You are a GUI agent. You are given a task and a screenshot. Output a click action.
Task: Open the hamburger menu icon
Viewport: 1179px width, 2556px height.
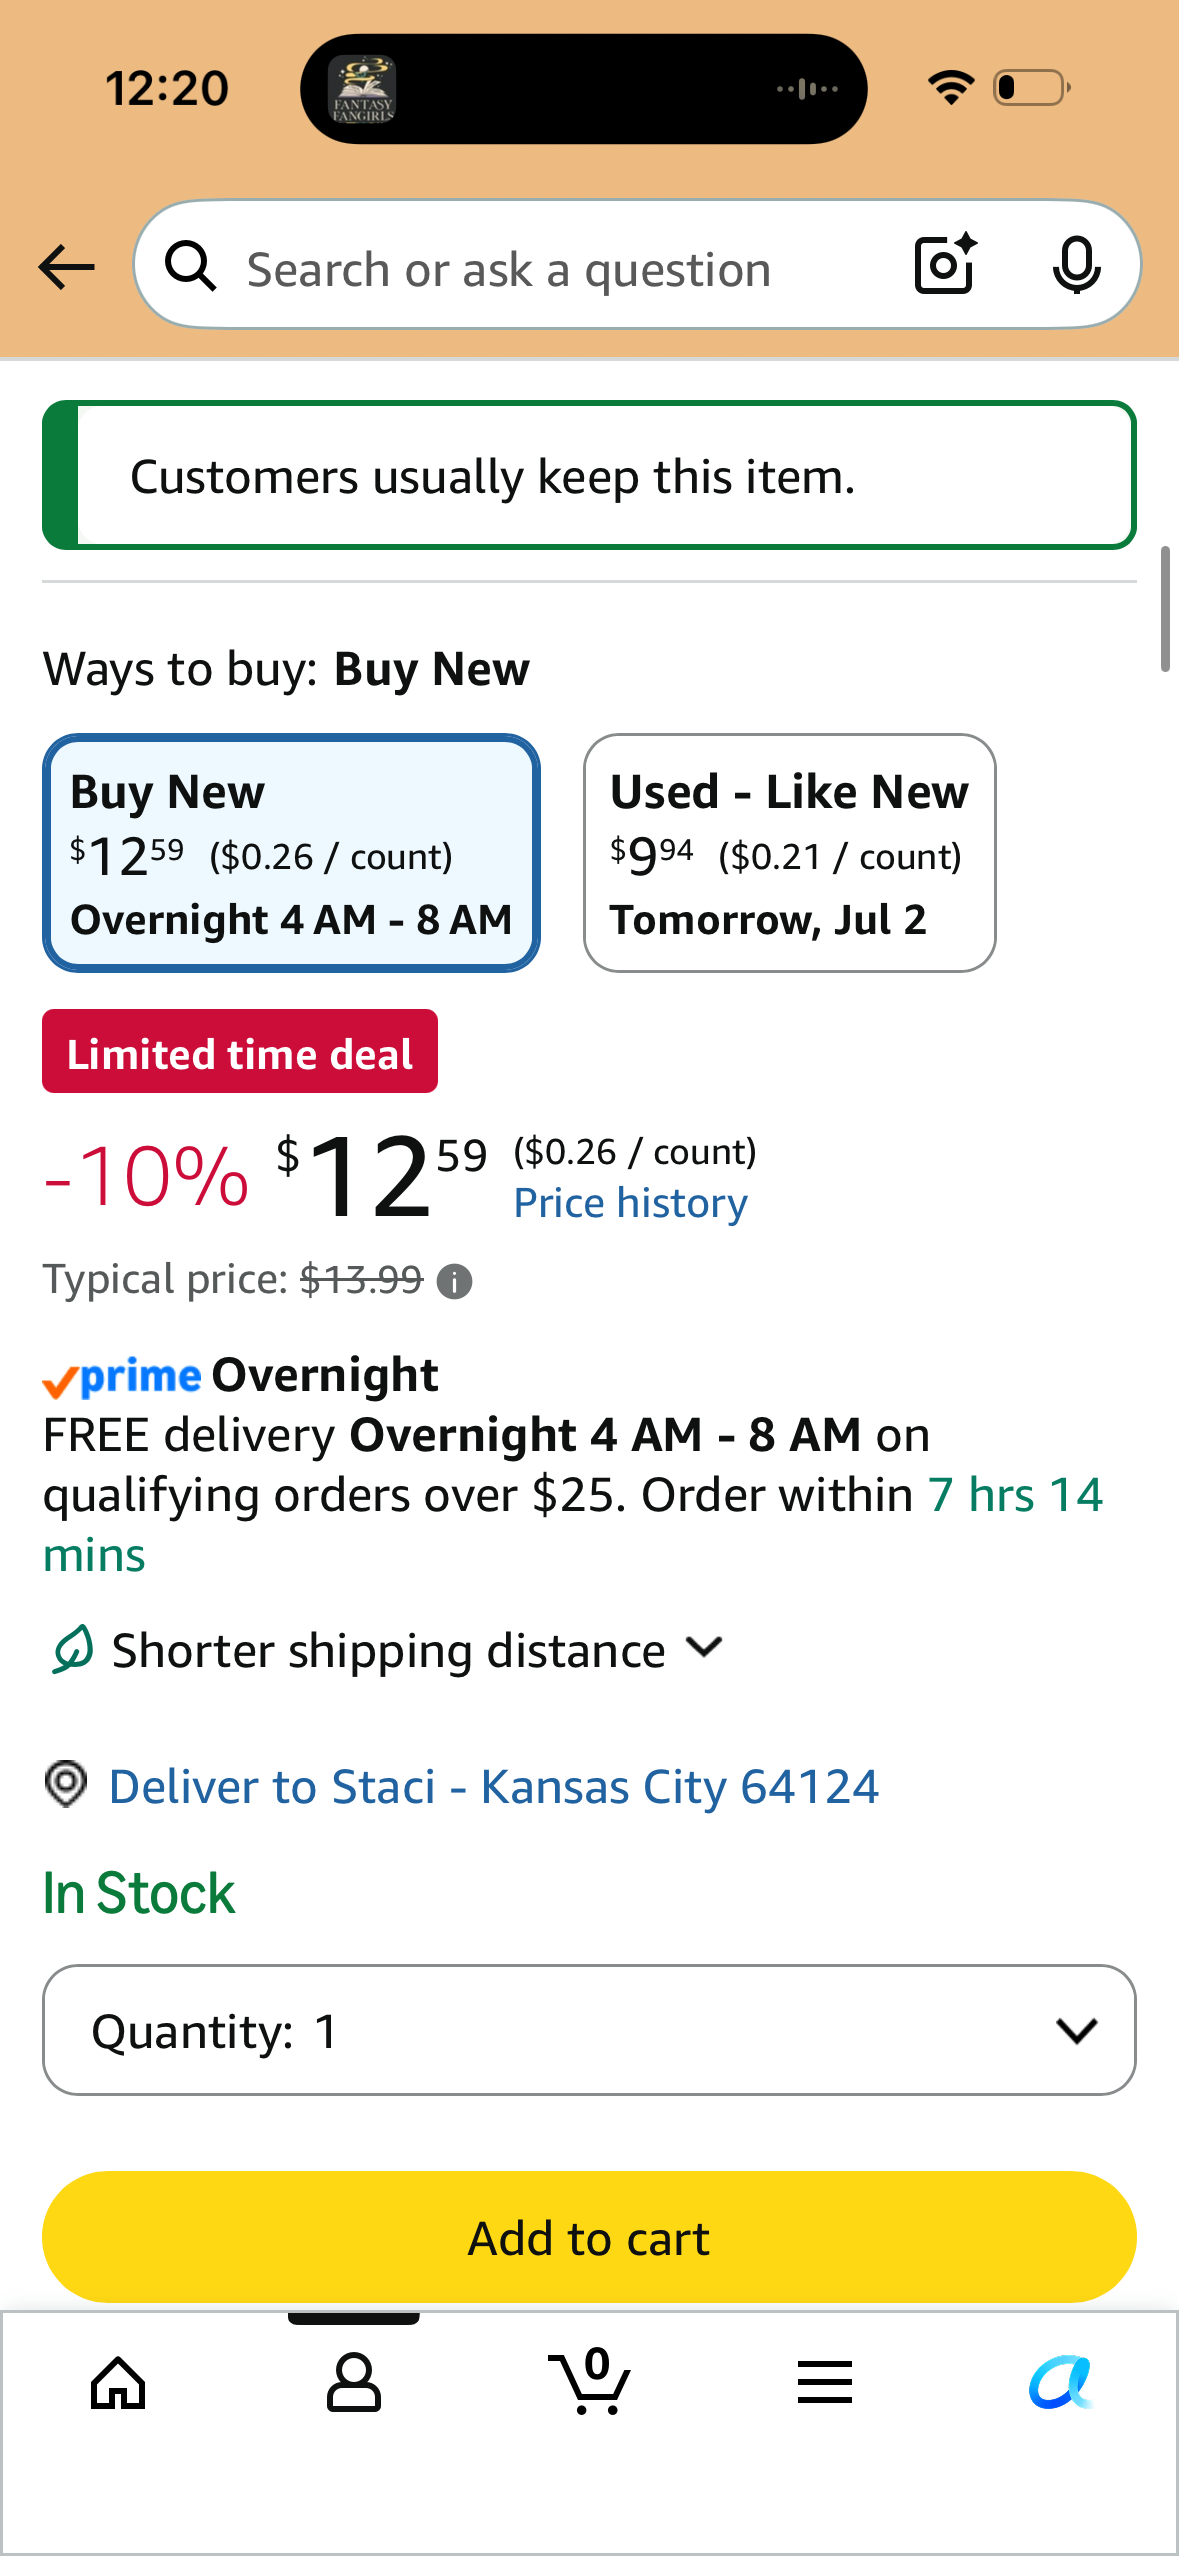[x=825, y=2382]
